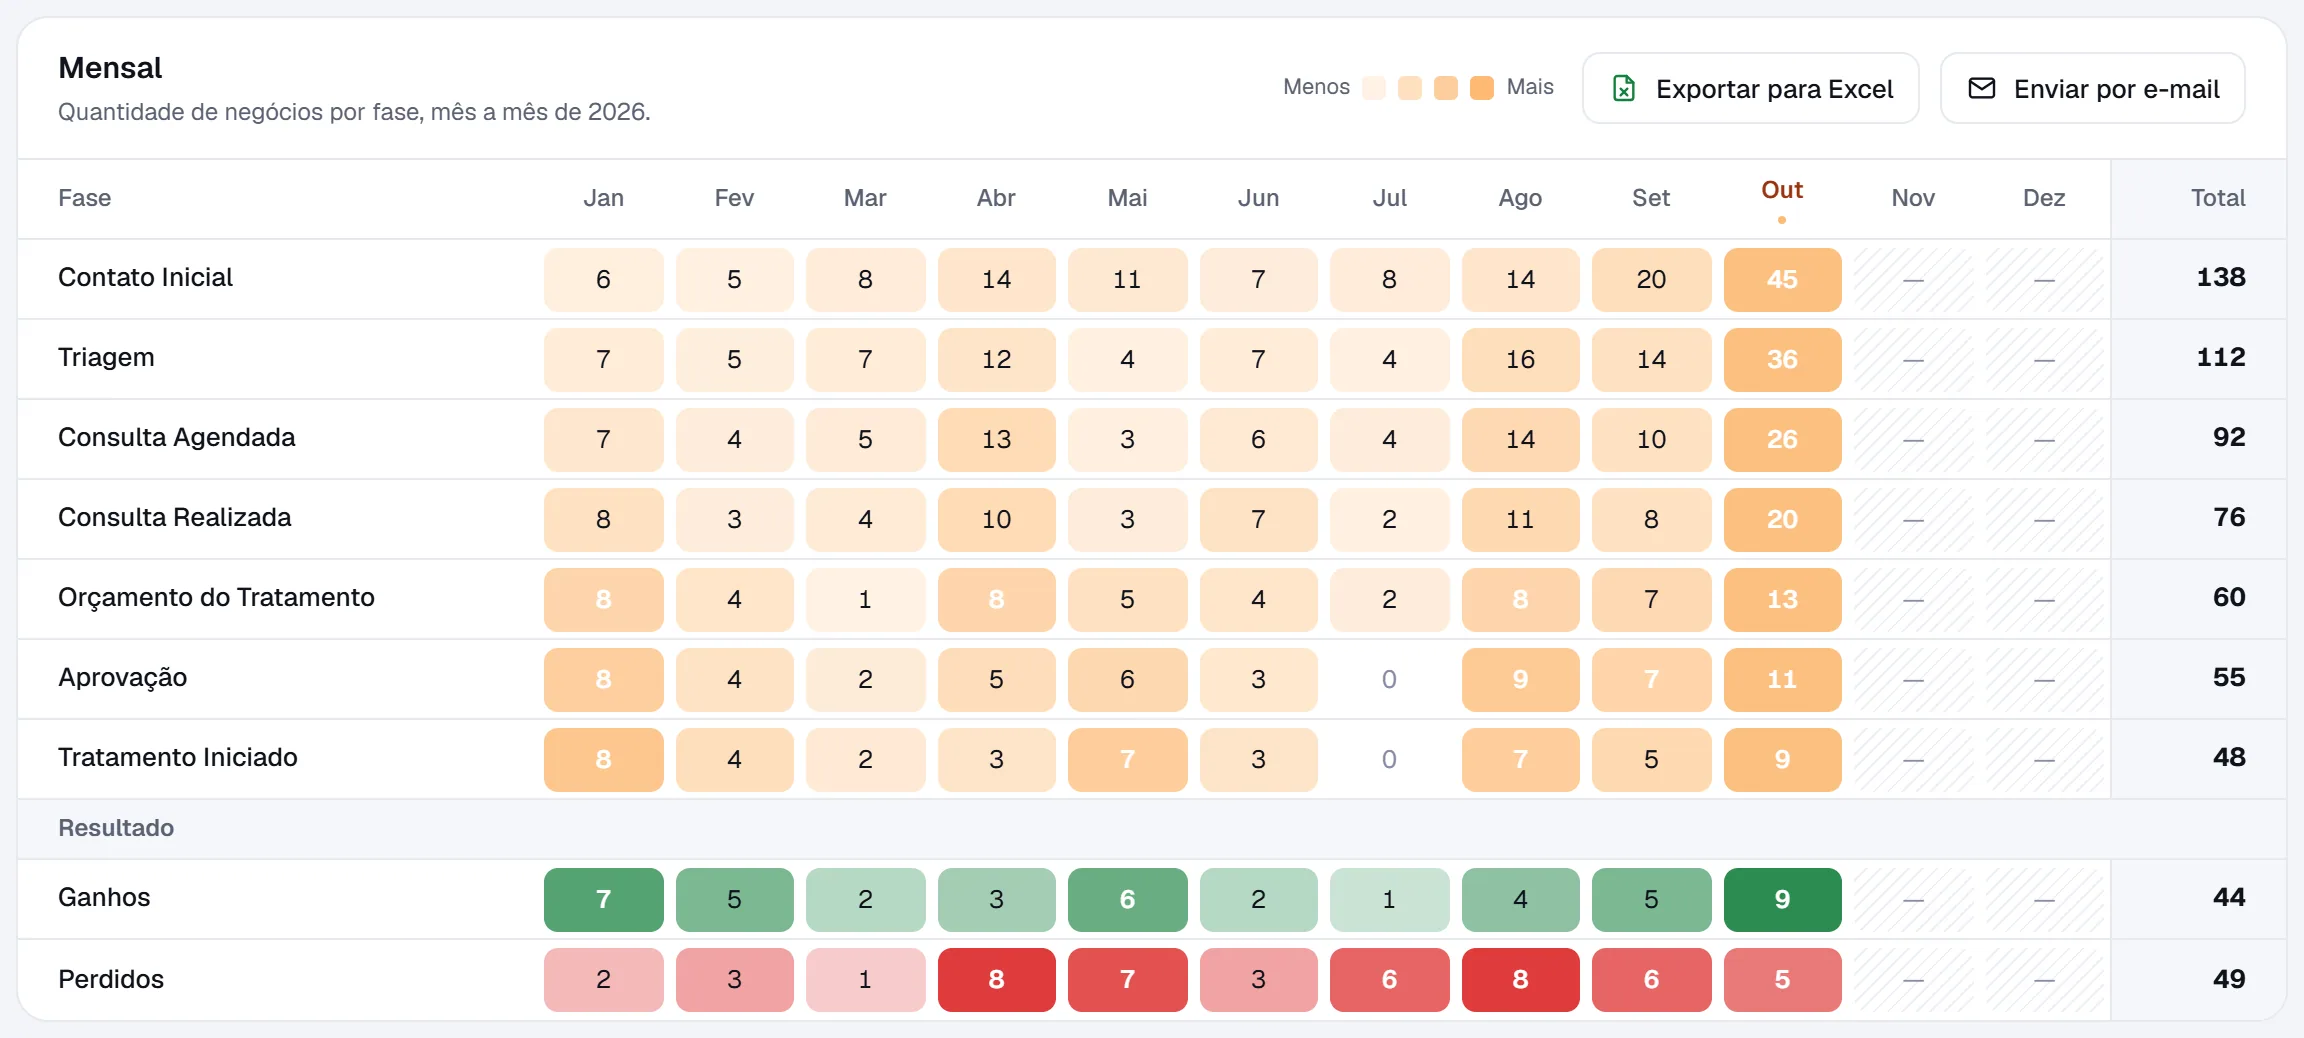Screen dimensions: 2304x1038
Task: Click the darkest legend swatch beside Mais
Action: coord(1482,87)
